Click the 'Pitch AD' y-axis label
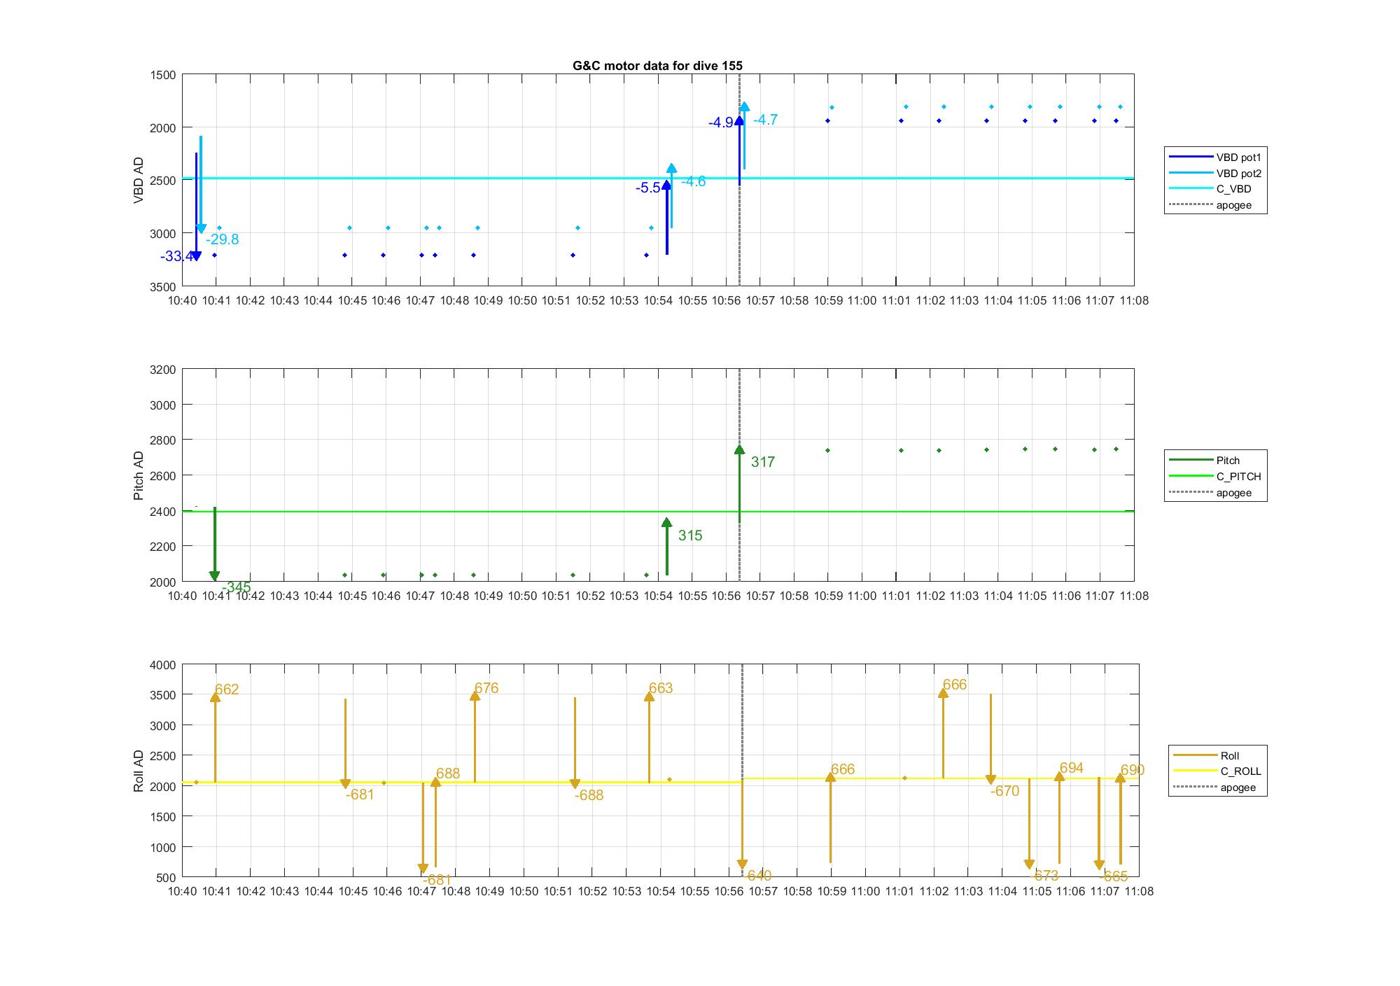This screenshot has width=1400, height=986. (139, 476)
